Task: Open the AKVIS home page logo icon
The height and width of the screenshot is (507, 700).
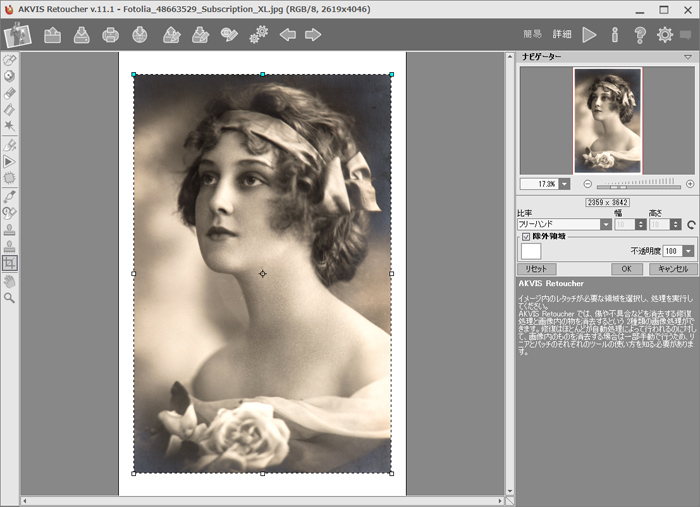Action: coord(17,35)
